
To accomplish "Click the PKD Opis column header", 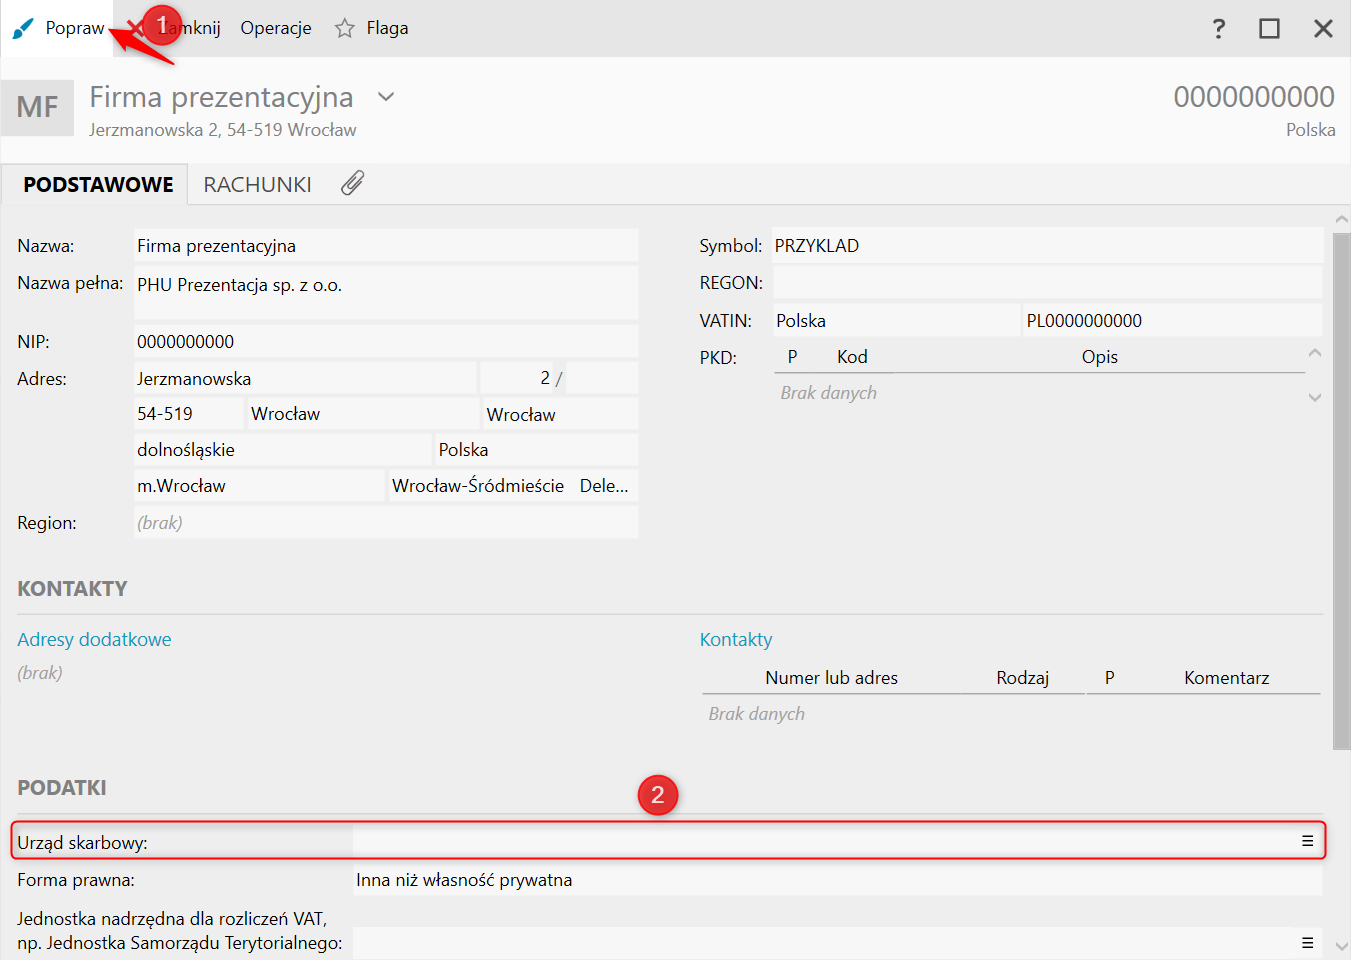I will pyautogui.click(x=1099, y=357).
